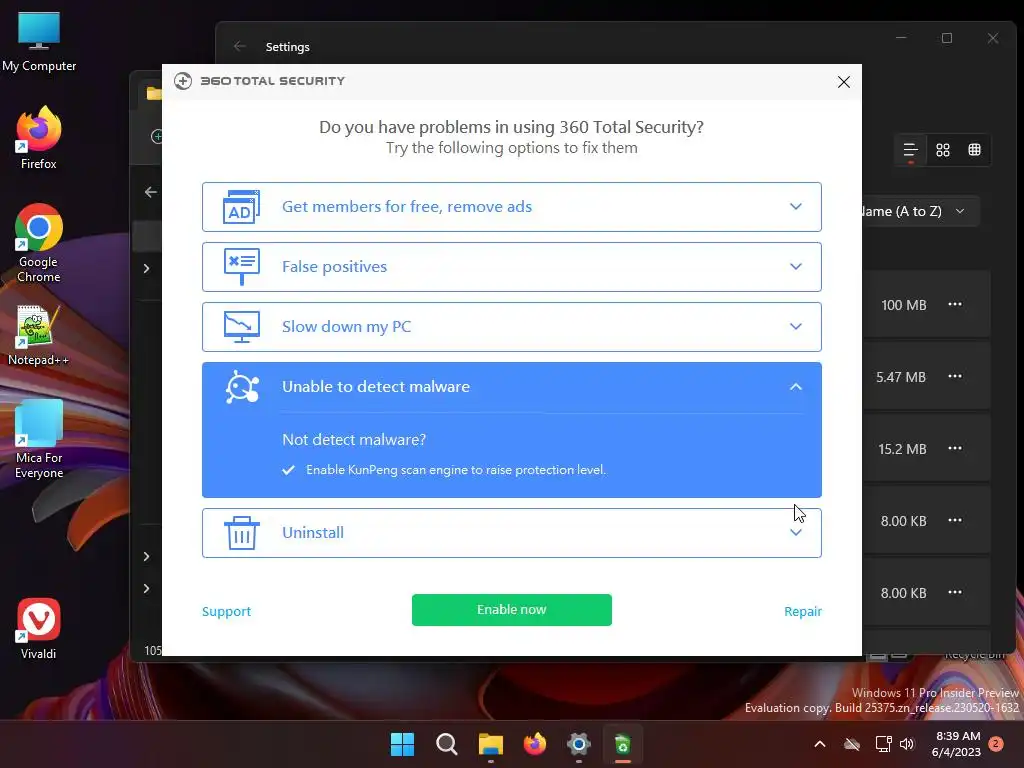Click the volume speaker tray icon
This screenshot has width=1024, height=768.
coord(906,744)
